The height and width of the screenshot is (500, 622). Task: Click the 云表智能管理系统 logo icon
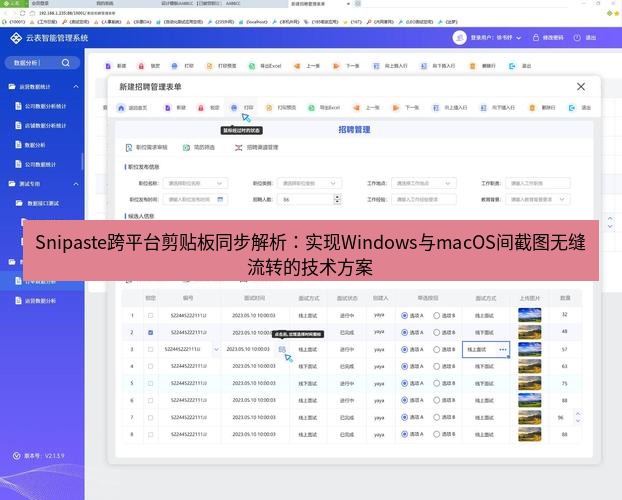tap(16, 38)
